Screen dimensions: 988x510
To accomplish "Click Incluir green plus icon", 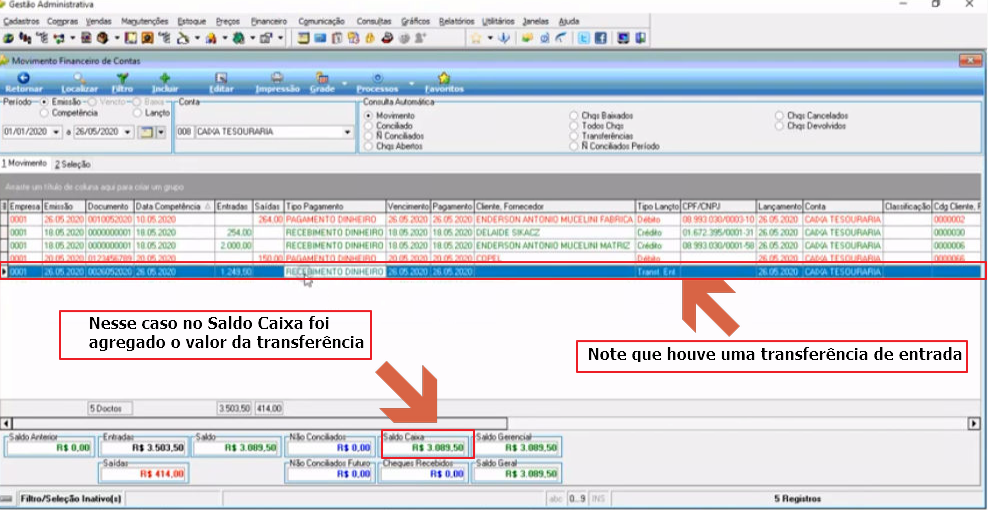I will click(165, 78).
